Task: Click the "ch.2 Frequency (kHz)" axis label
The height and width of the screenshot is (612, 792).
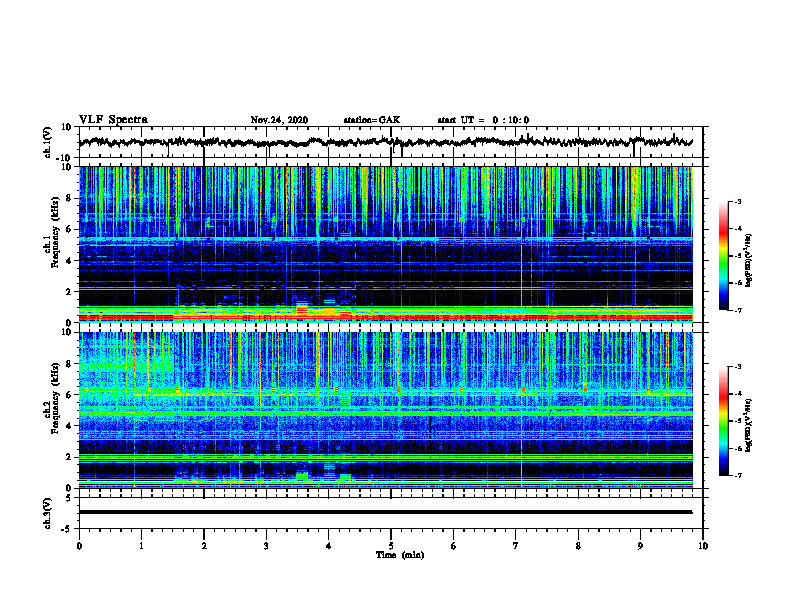Action: pos(54,398)
